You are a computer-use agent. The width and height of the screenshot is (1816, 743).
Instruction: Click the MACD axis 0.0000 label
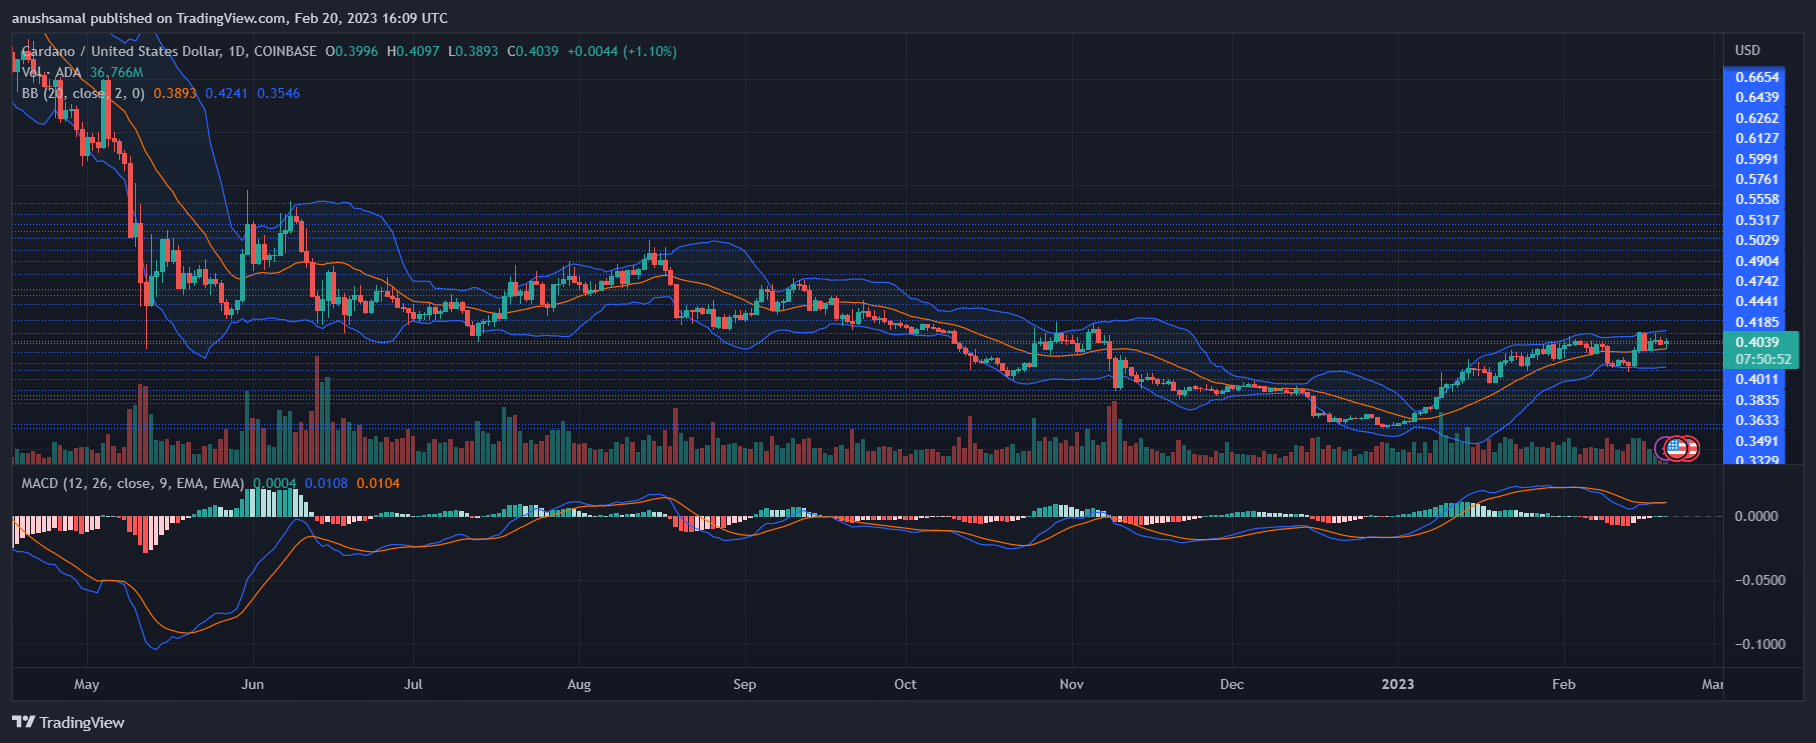pyautogui.click(x=1757, y=516)
